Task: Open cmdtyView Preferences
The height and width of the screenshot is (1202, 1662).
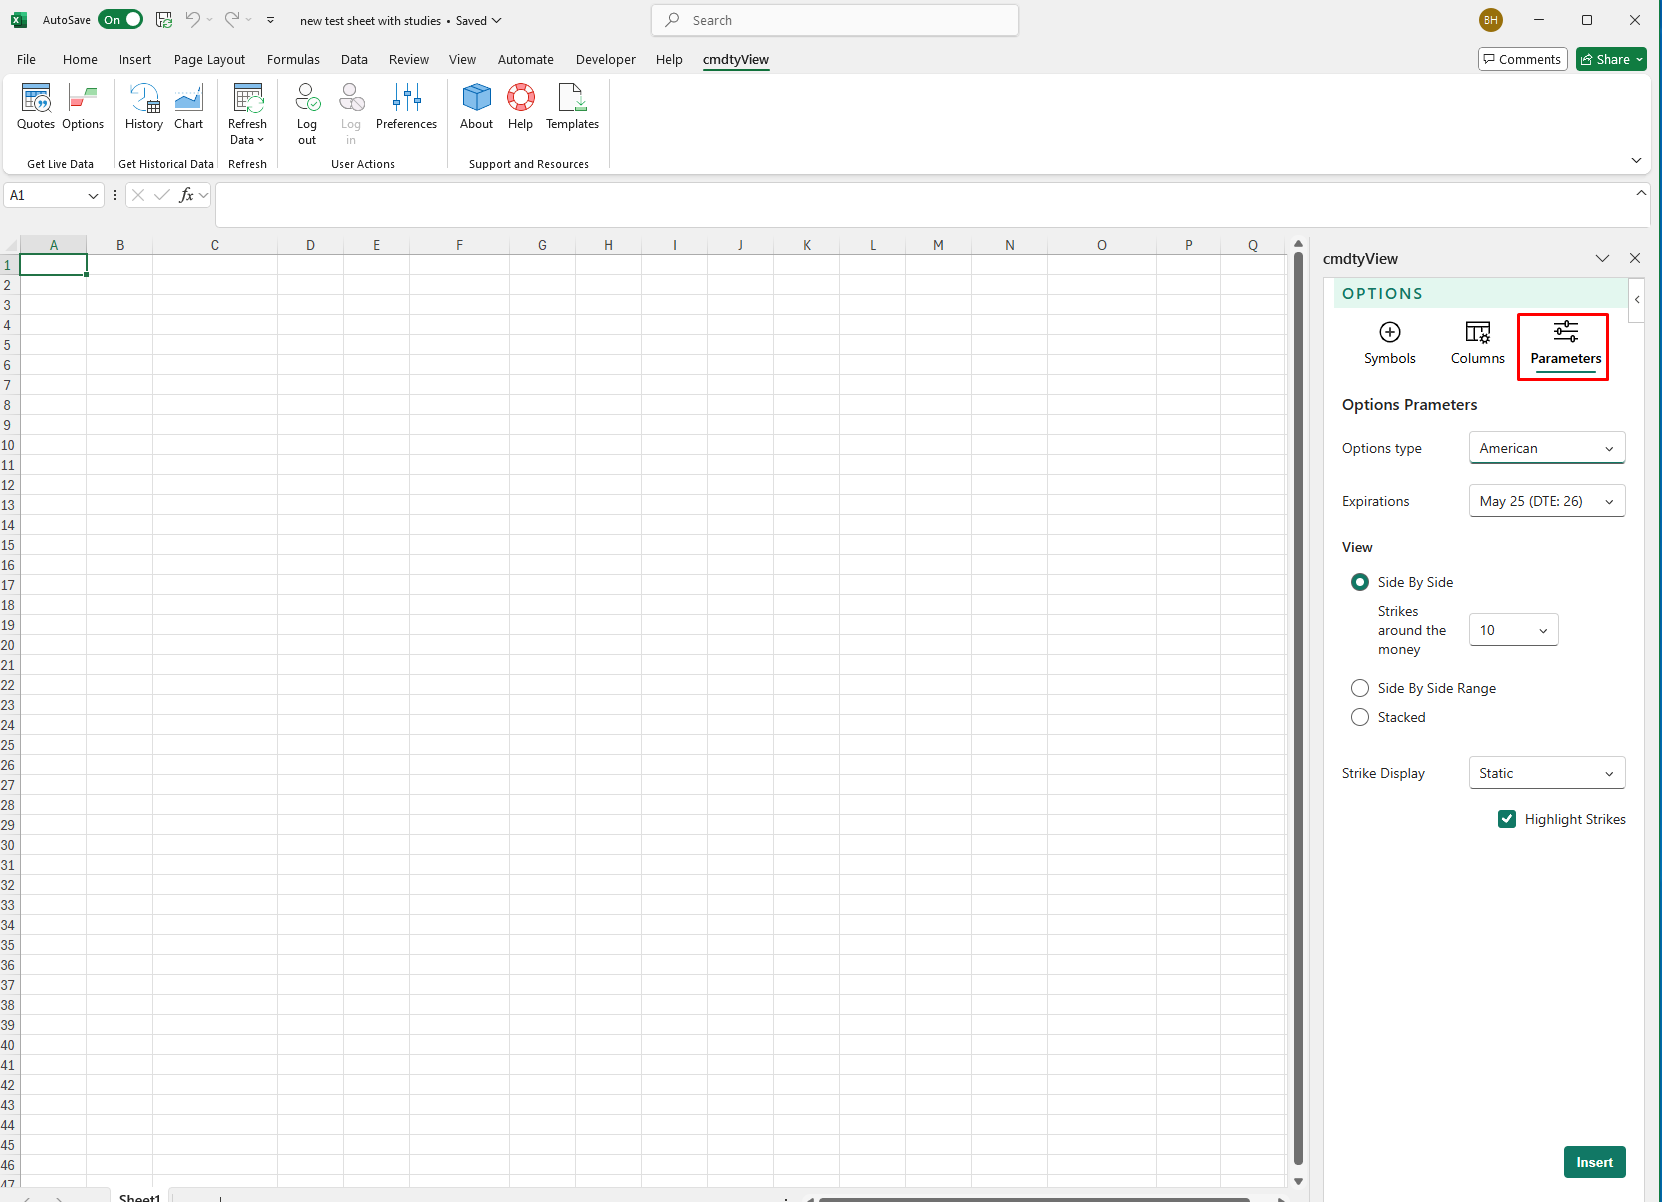Action: click(x=406, y=107)
